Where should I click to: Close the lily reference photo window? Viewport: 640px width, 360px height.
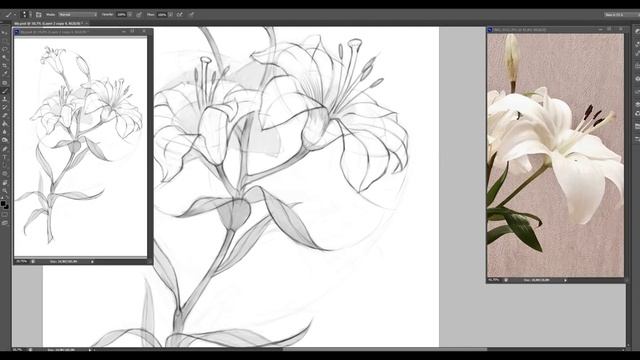[x=621, y=29]
